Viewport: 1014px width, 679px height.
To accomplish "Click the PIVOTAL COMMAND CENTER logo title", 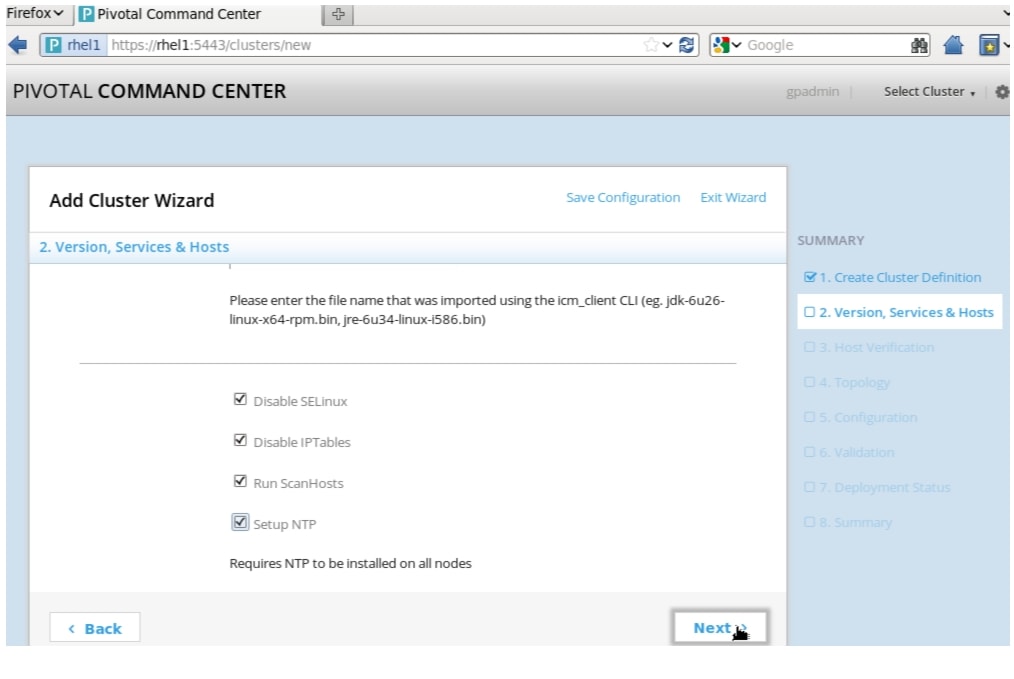I will [149, 91].
